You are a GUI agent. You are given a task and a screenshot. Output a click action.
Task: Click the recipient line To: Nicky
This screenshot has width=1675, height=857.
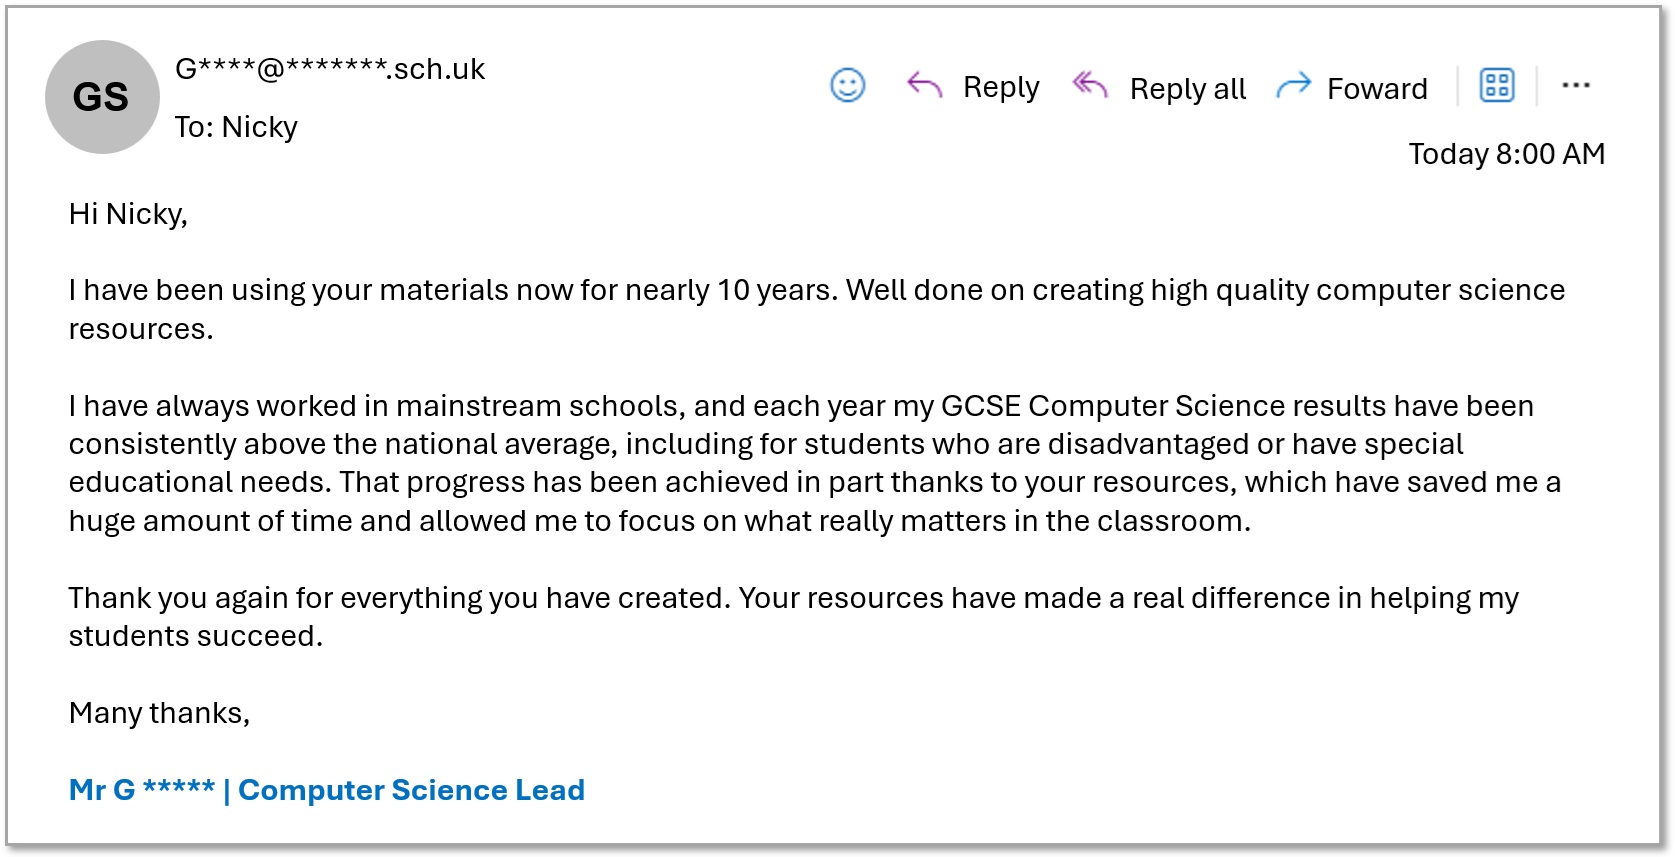(236, 127)
